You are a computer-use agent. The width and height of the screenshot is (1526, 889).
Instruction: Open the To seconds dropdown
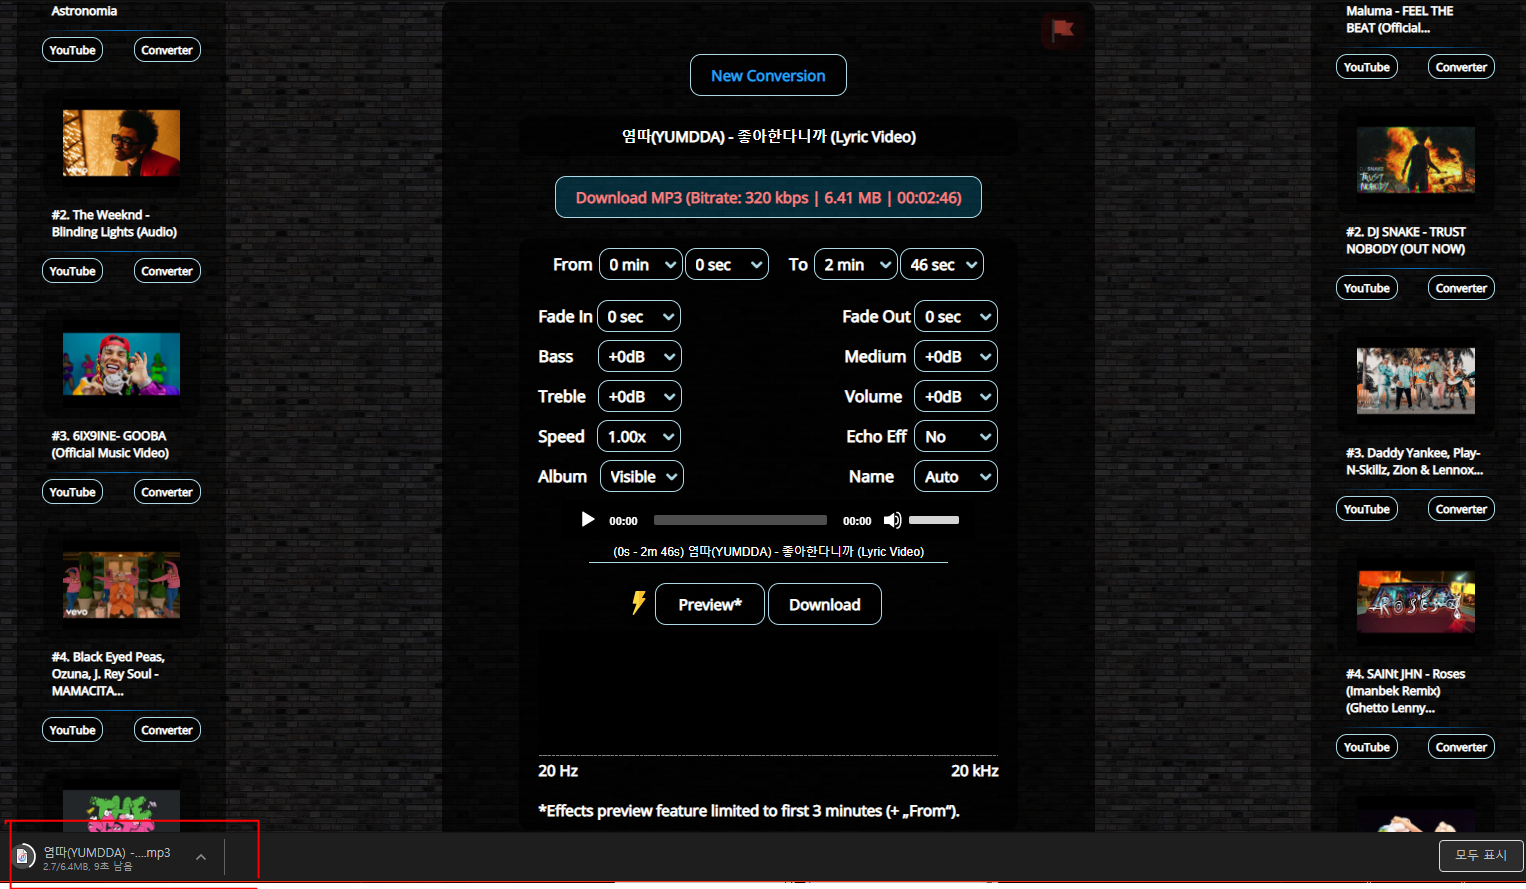[942, 264]
